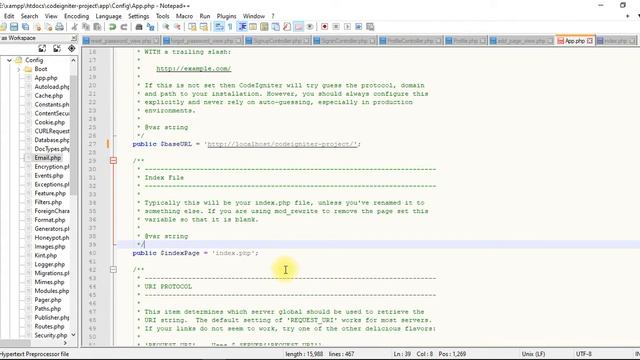Image resolution: width=640 pixels, height=360 pixels.
Task: Select Logger.php in the Config tree
Action: pyautogui.click(x=49, y=264)
